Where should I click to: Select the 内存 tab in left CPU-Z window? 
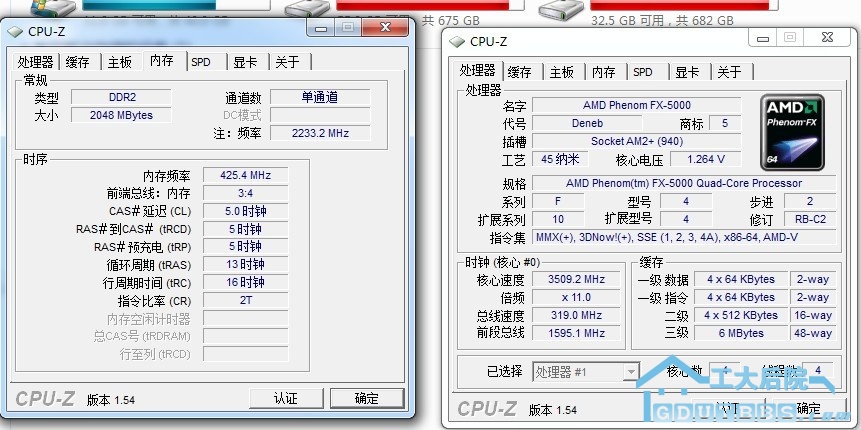tap(162, 60)
